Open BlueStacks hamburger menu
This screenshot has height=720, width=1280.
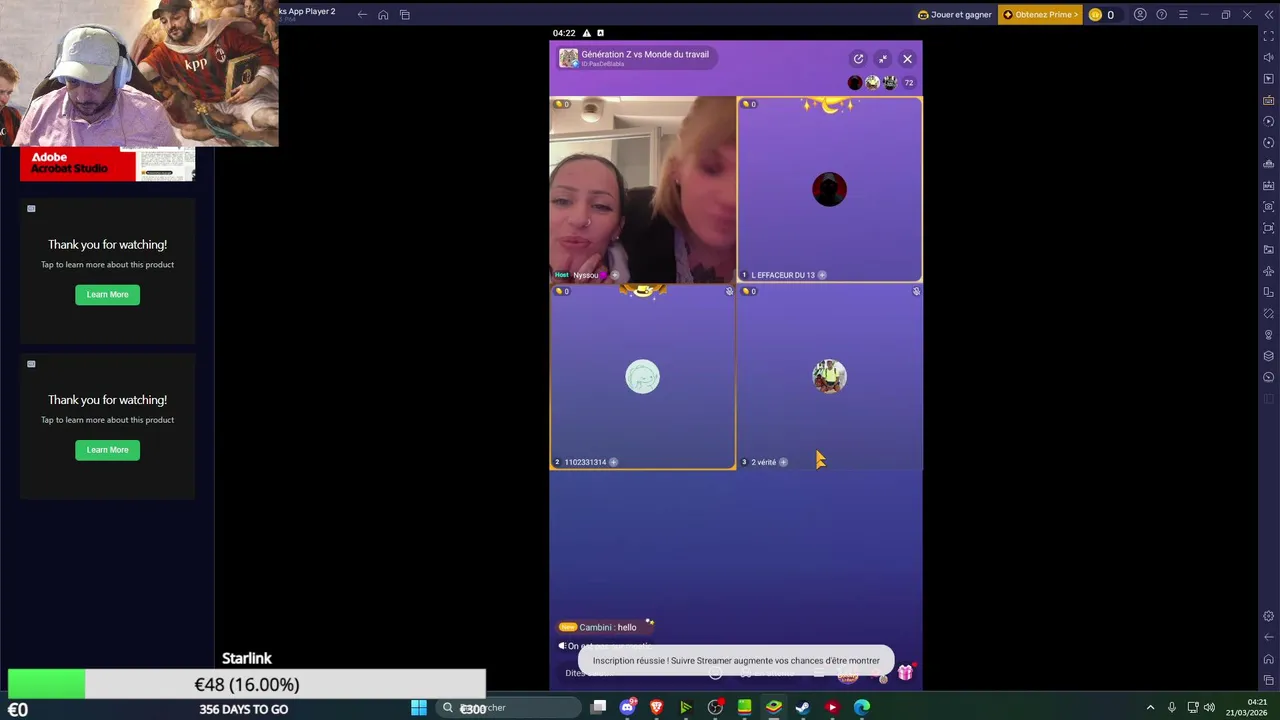[x=1183, y=15]
